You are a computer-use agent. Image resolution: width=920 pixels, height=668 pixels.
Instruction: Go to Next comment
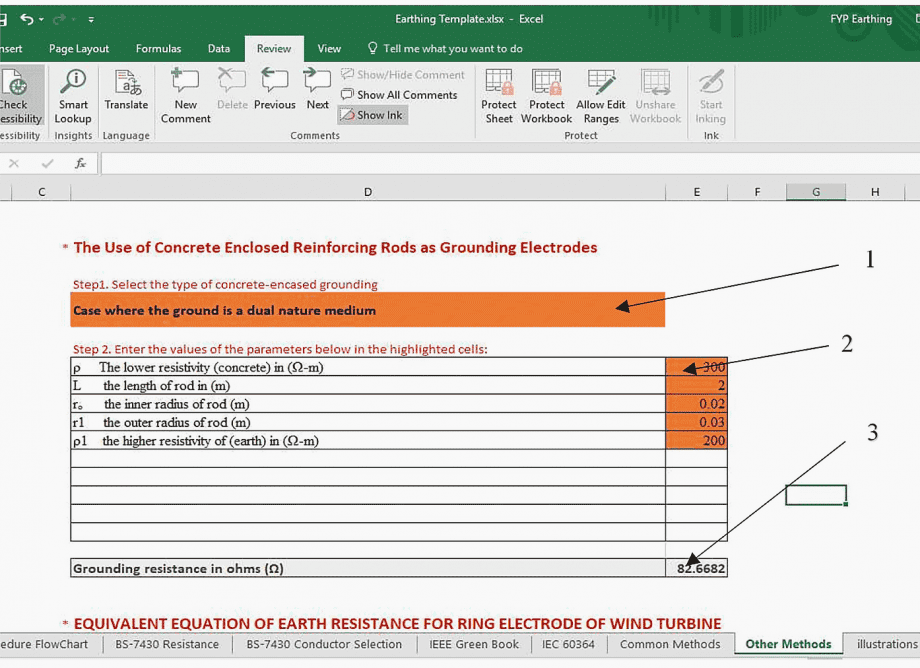click(x=317, y=90)
